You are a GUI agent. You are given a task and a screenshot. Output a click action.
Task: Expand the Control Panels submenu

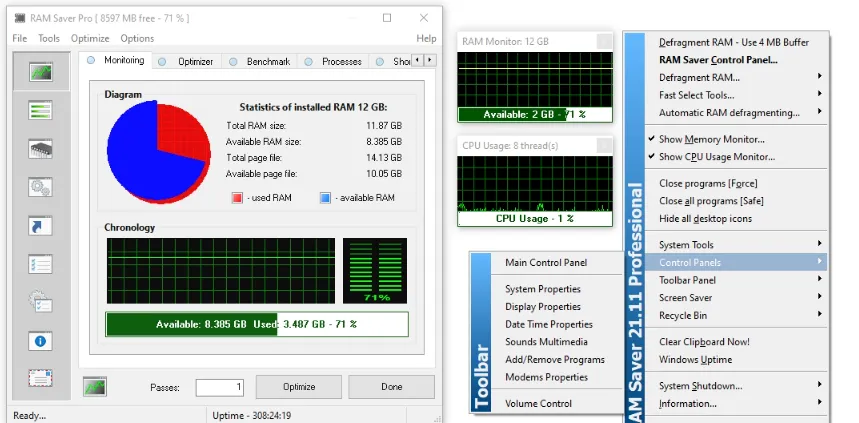736,262
